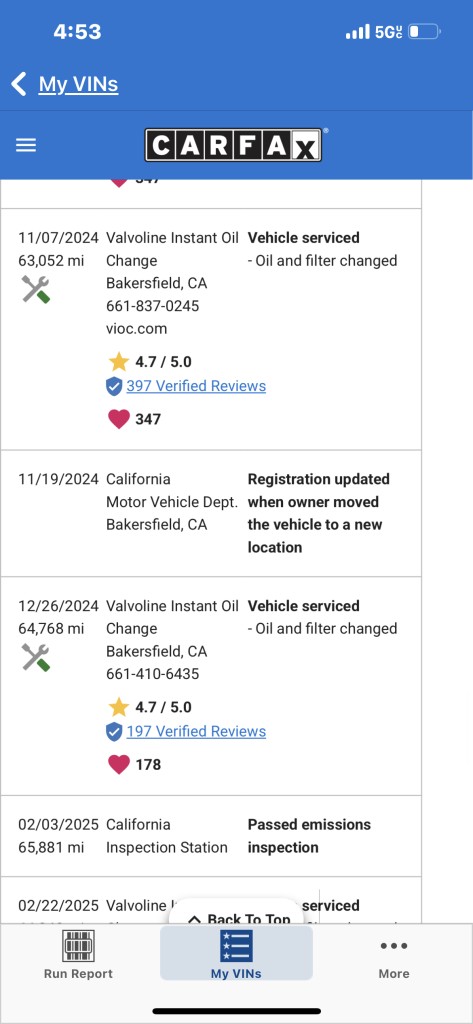Select the My VINs bottom tab
Image resolution: width=473 pixels, height=1024 pixels.
[x=236, y=953]
